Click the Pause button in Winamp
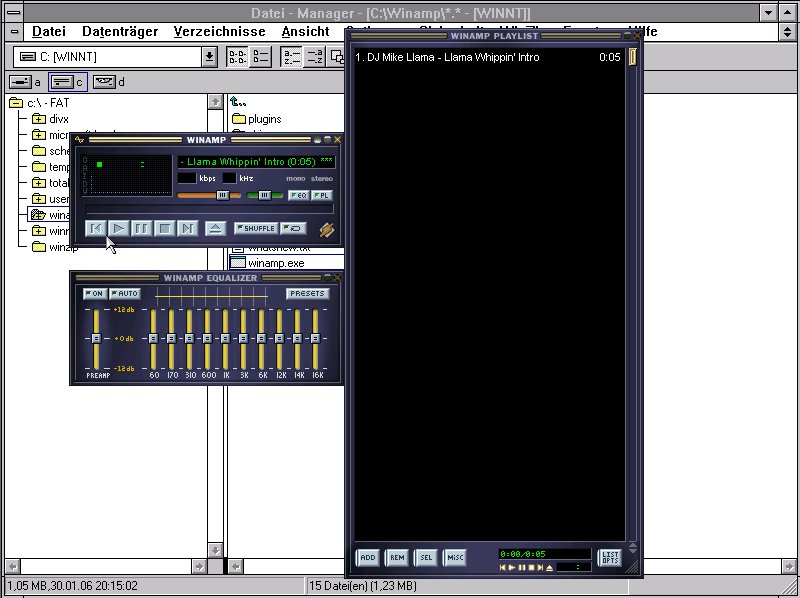This screenshot has height=598, width=800. pyautogui.click(x=142, y=228)
